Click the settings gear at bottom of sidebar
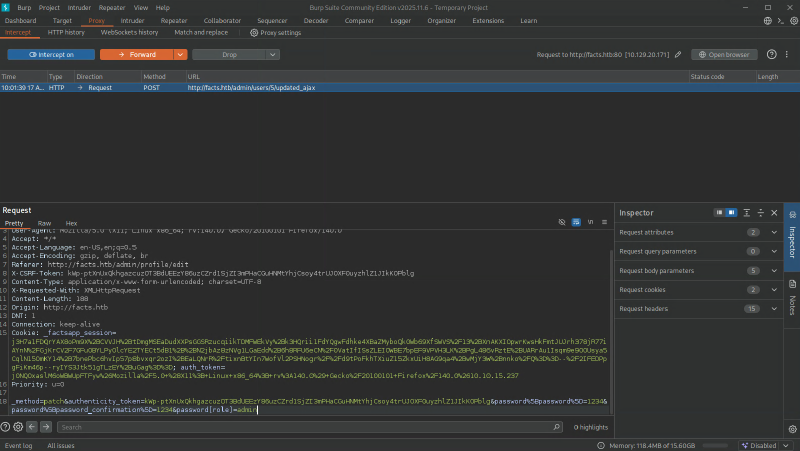 coord(792,429)
